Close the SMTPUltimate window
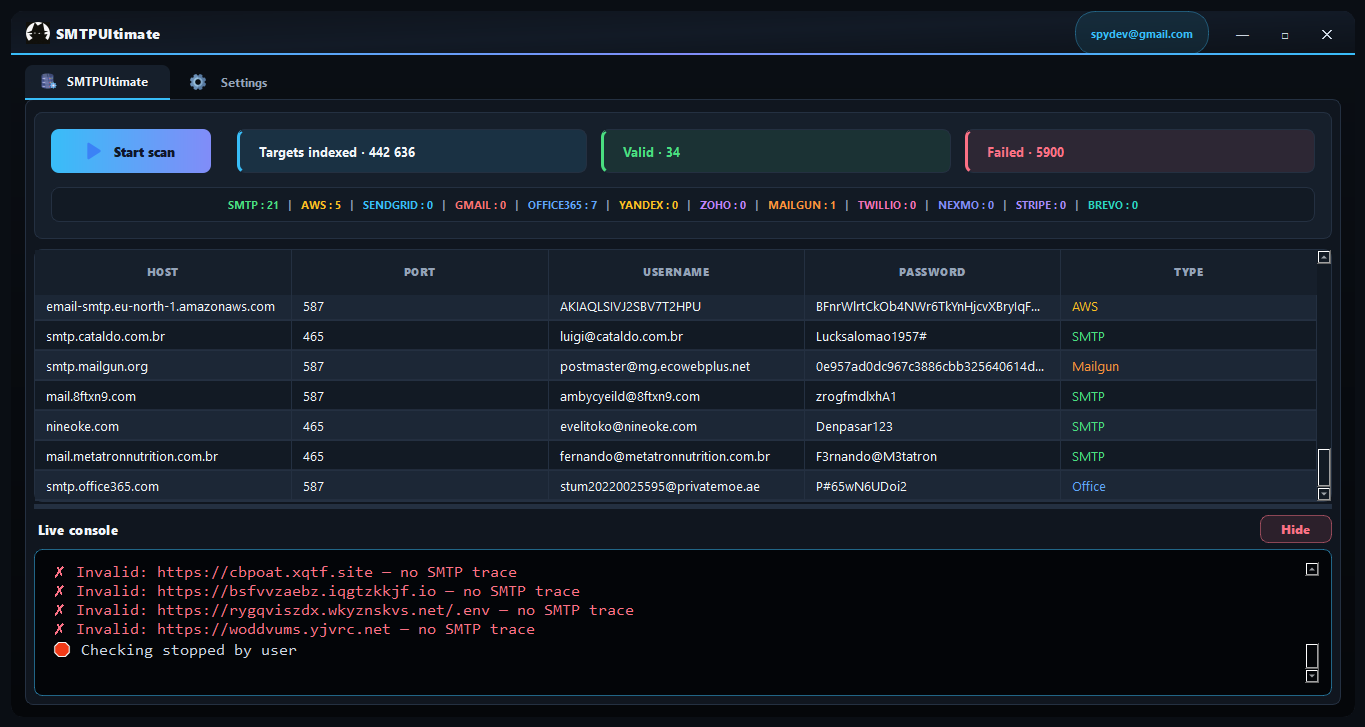 tap(1327, 34)
